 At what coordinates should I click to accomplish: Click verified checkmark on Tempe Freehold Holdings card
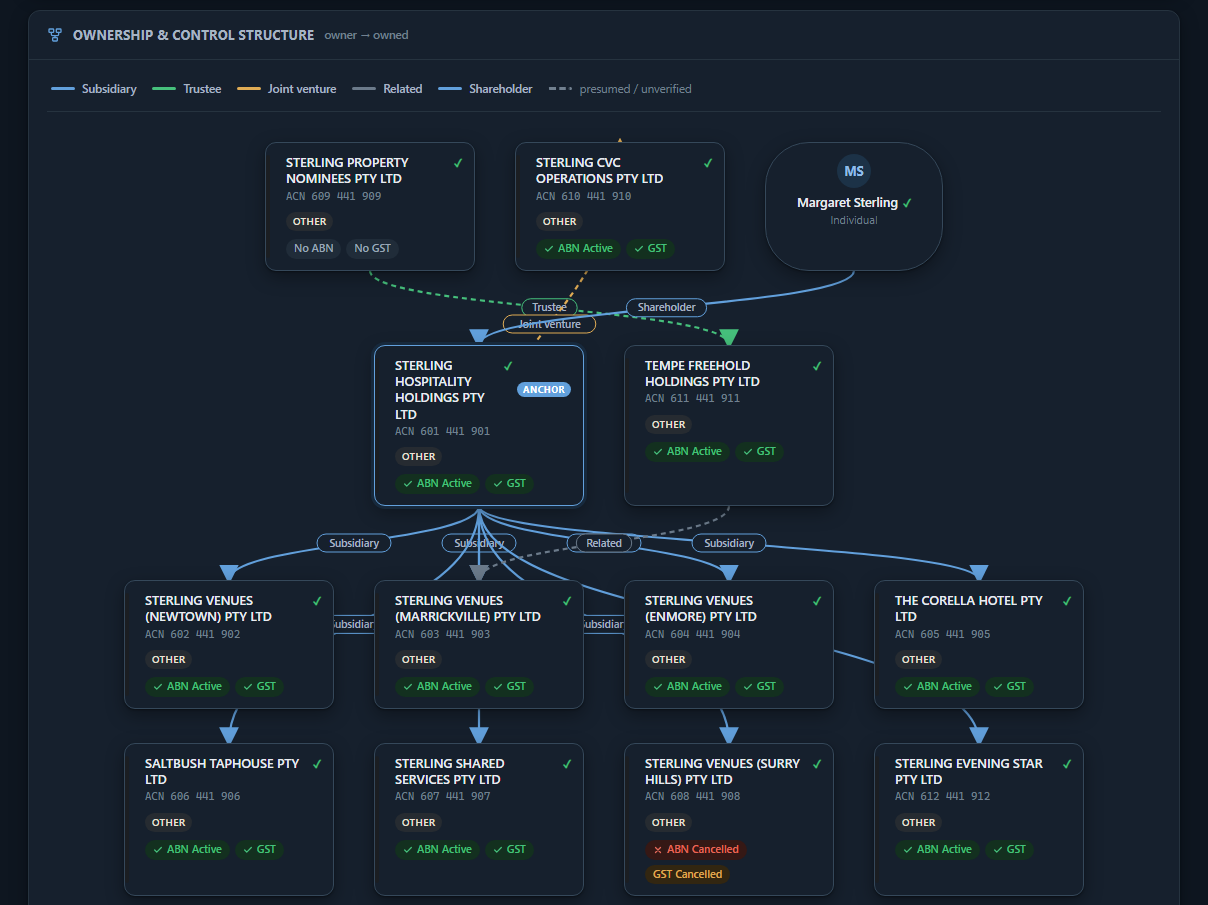pos(816,366)
